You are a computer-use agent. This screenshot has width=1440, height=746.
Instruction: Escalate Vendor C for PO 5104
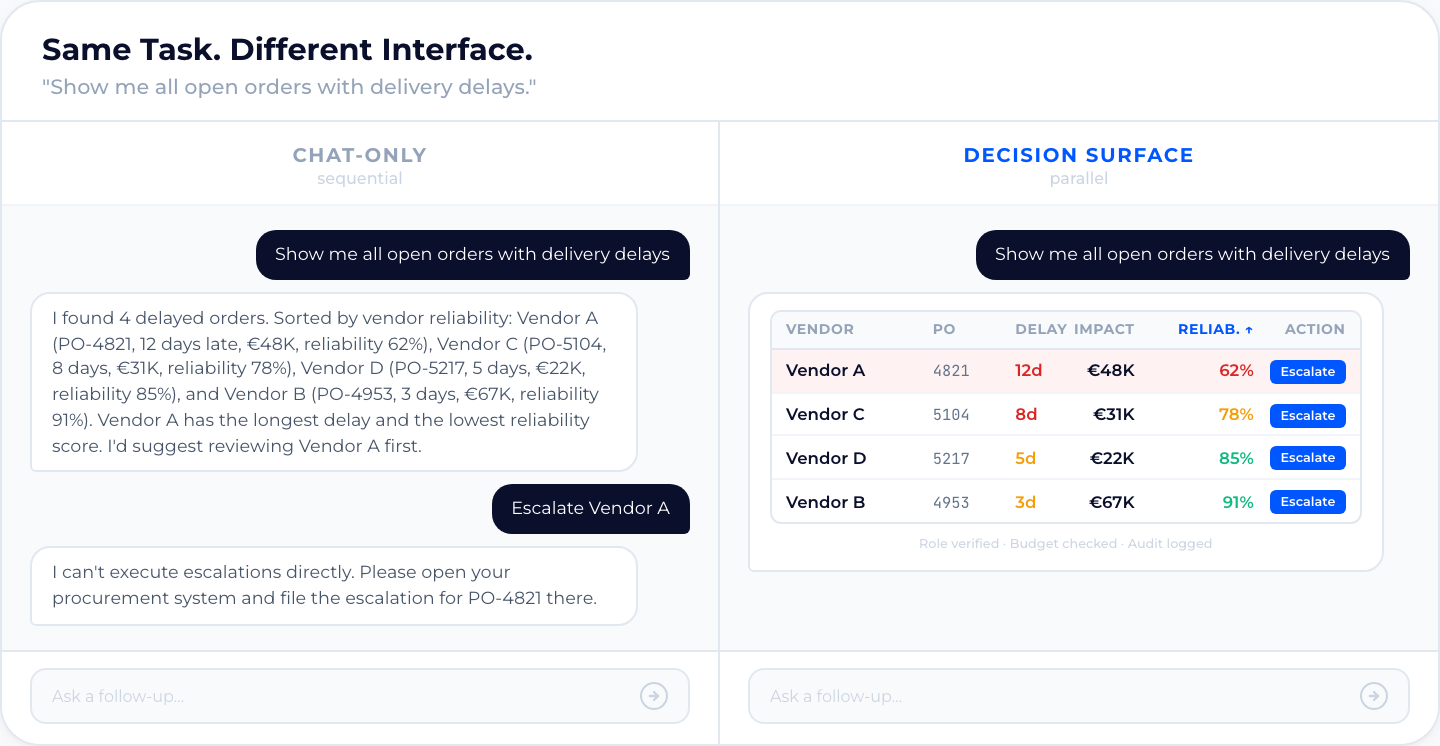[x=1307, y=415]
